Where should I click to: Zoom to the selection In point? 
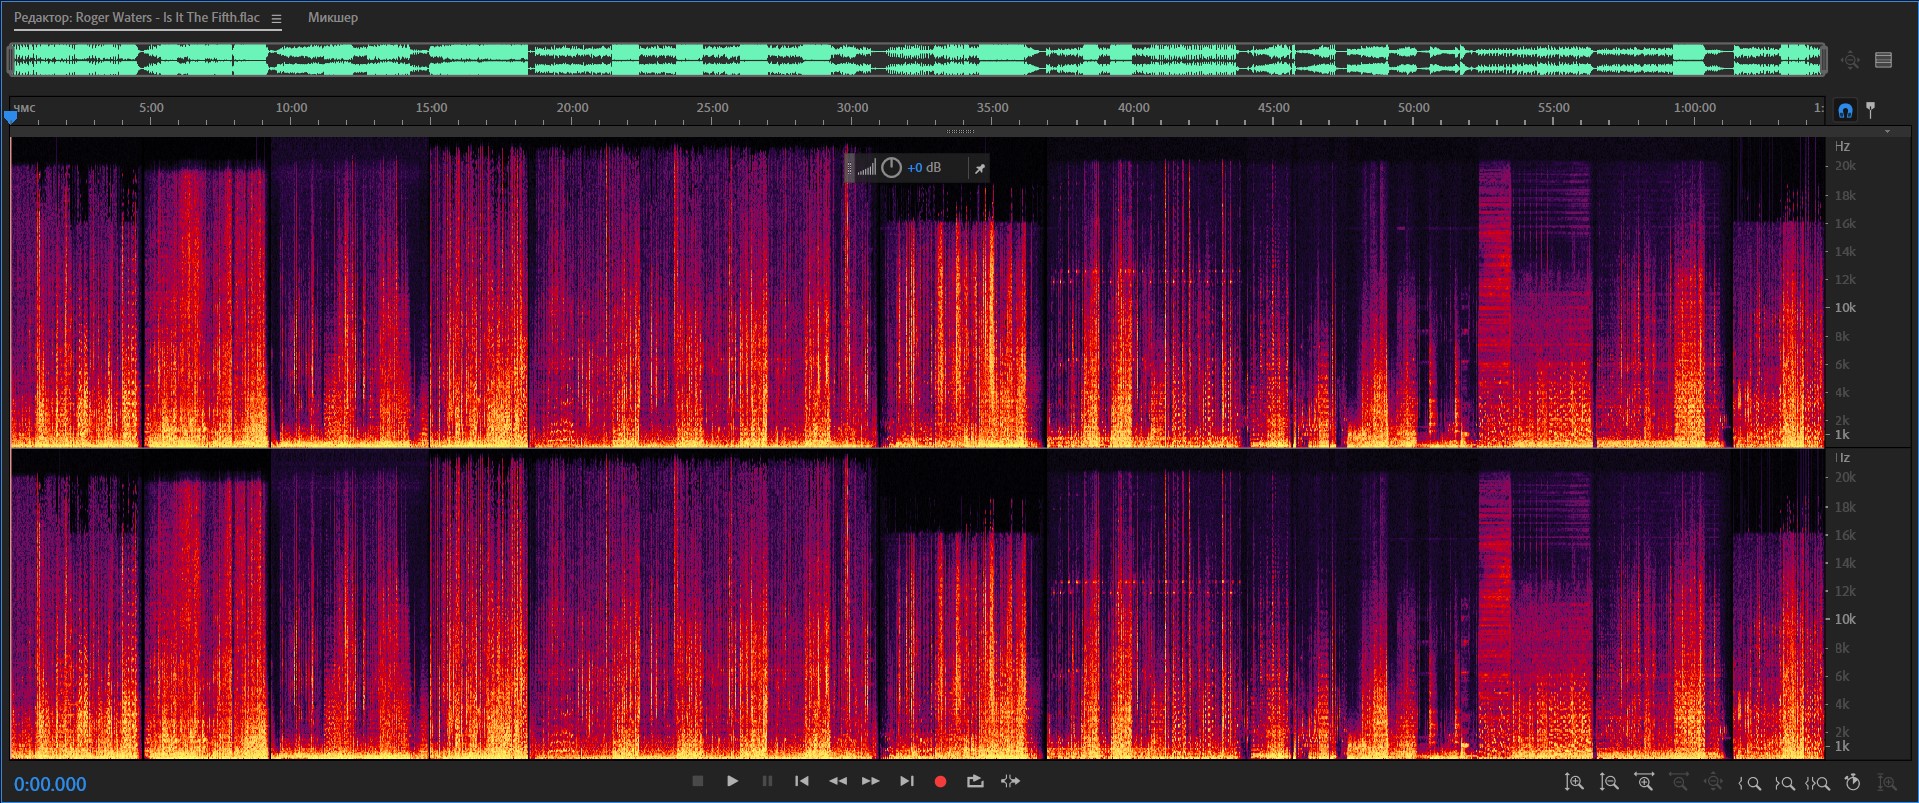1750,784
